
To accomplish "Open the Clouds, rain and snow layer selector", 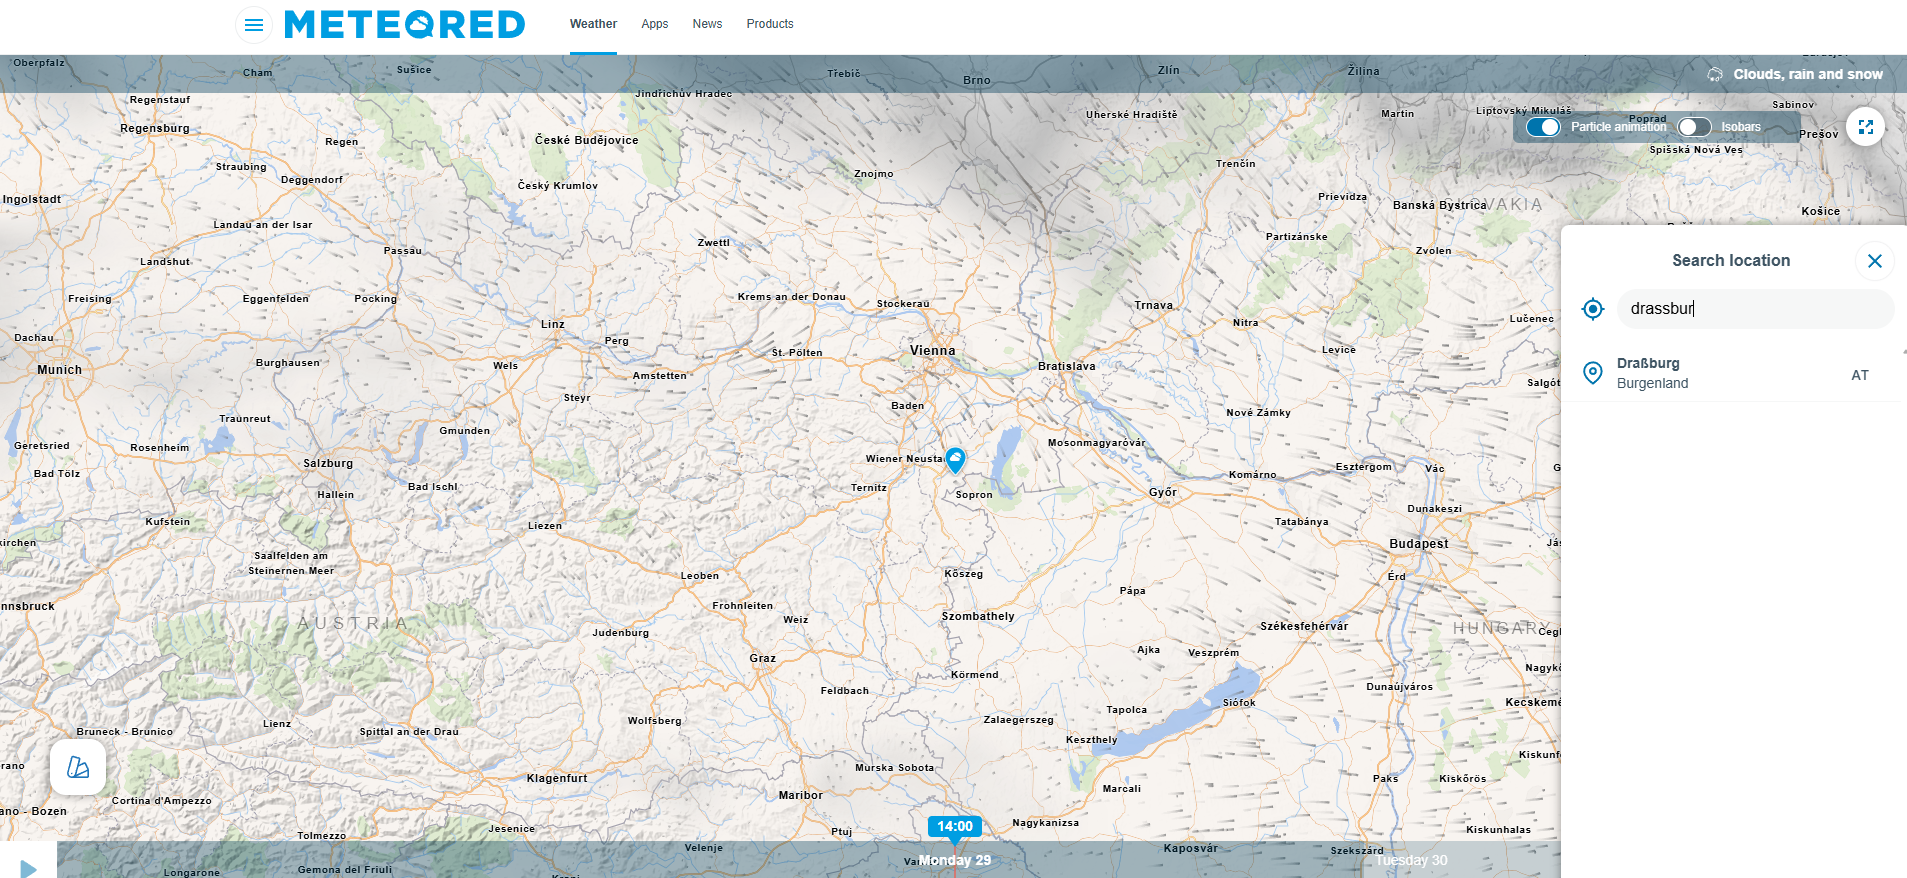I will click(x=1795, y=74).
